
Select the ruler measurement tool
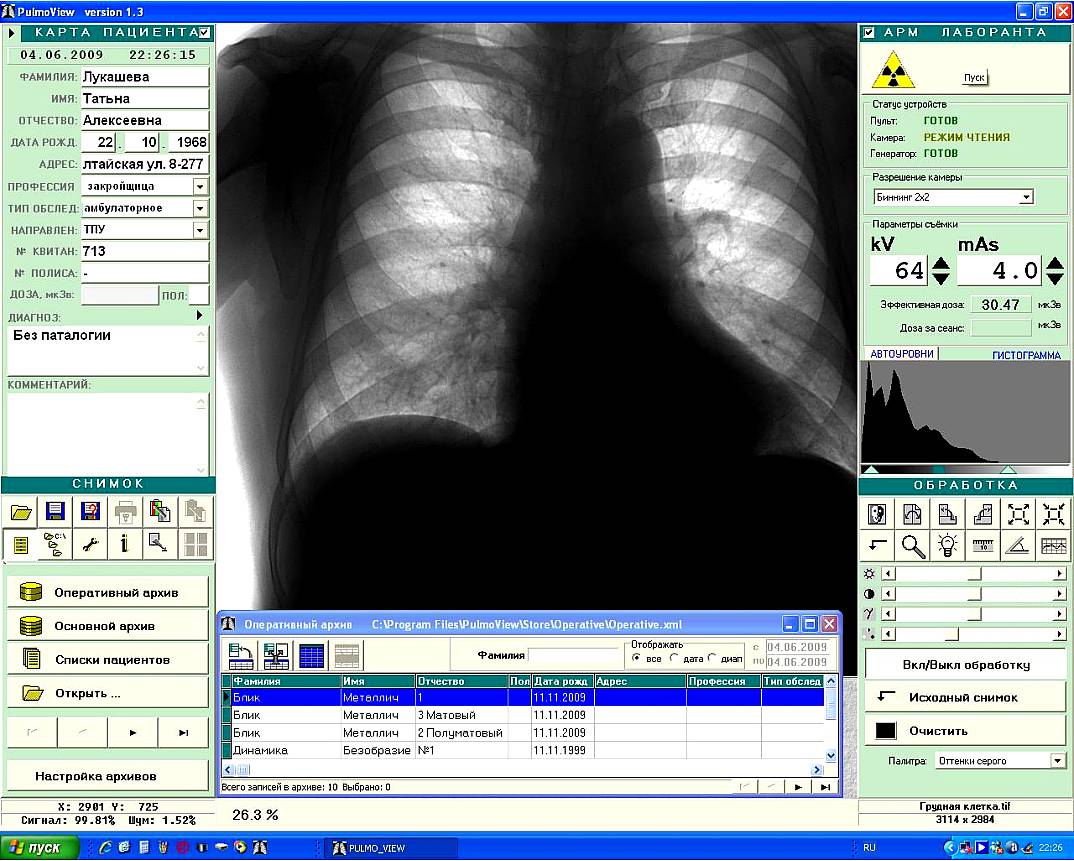coord(983,546)
